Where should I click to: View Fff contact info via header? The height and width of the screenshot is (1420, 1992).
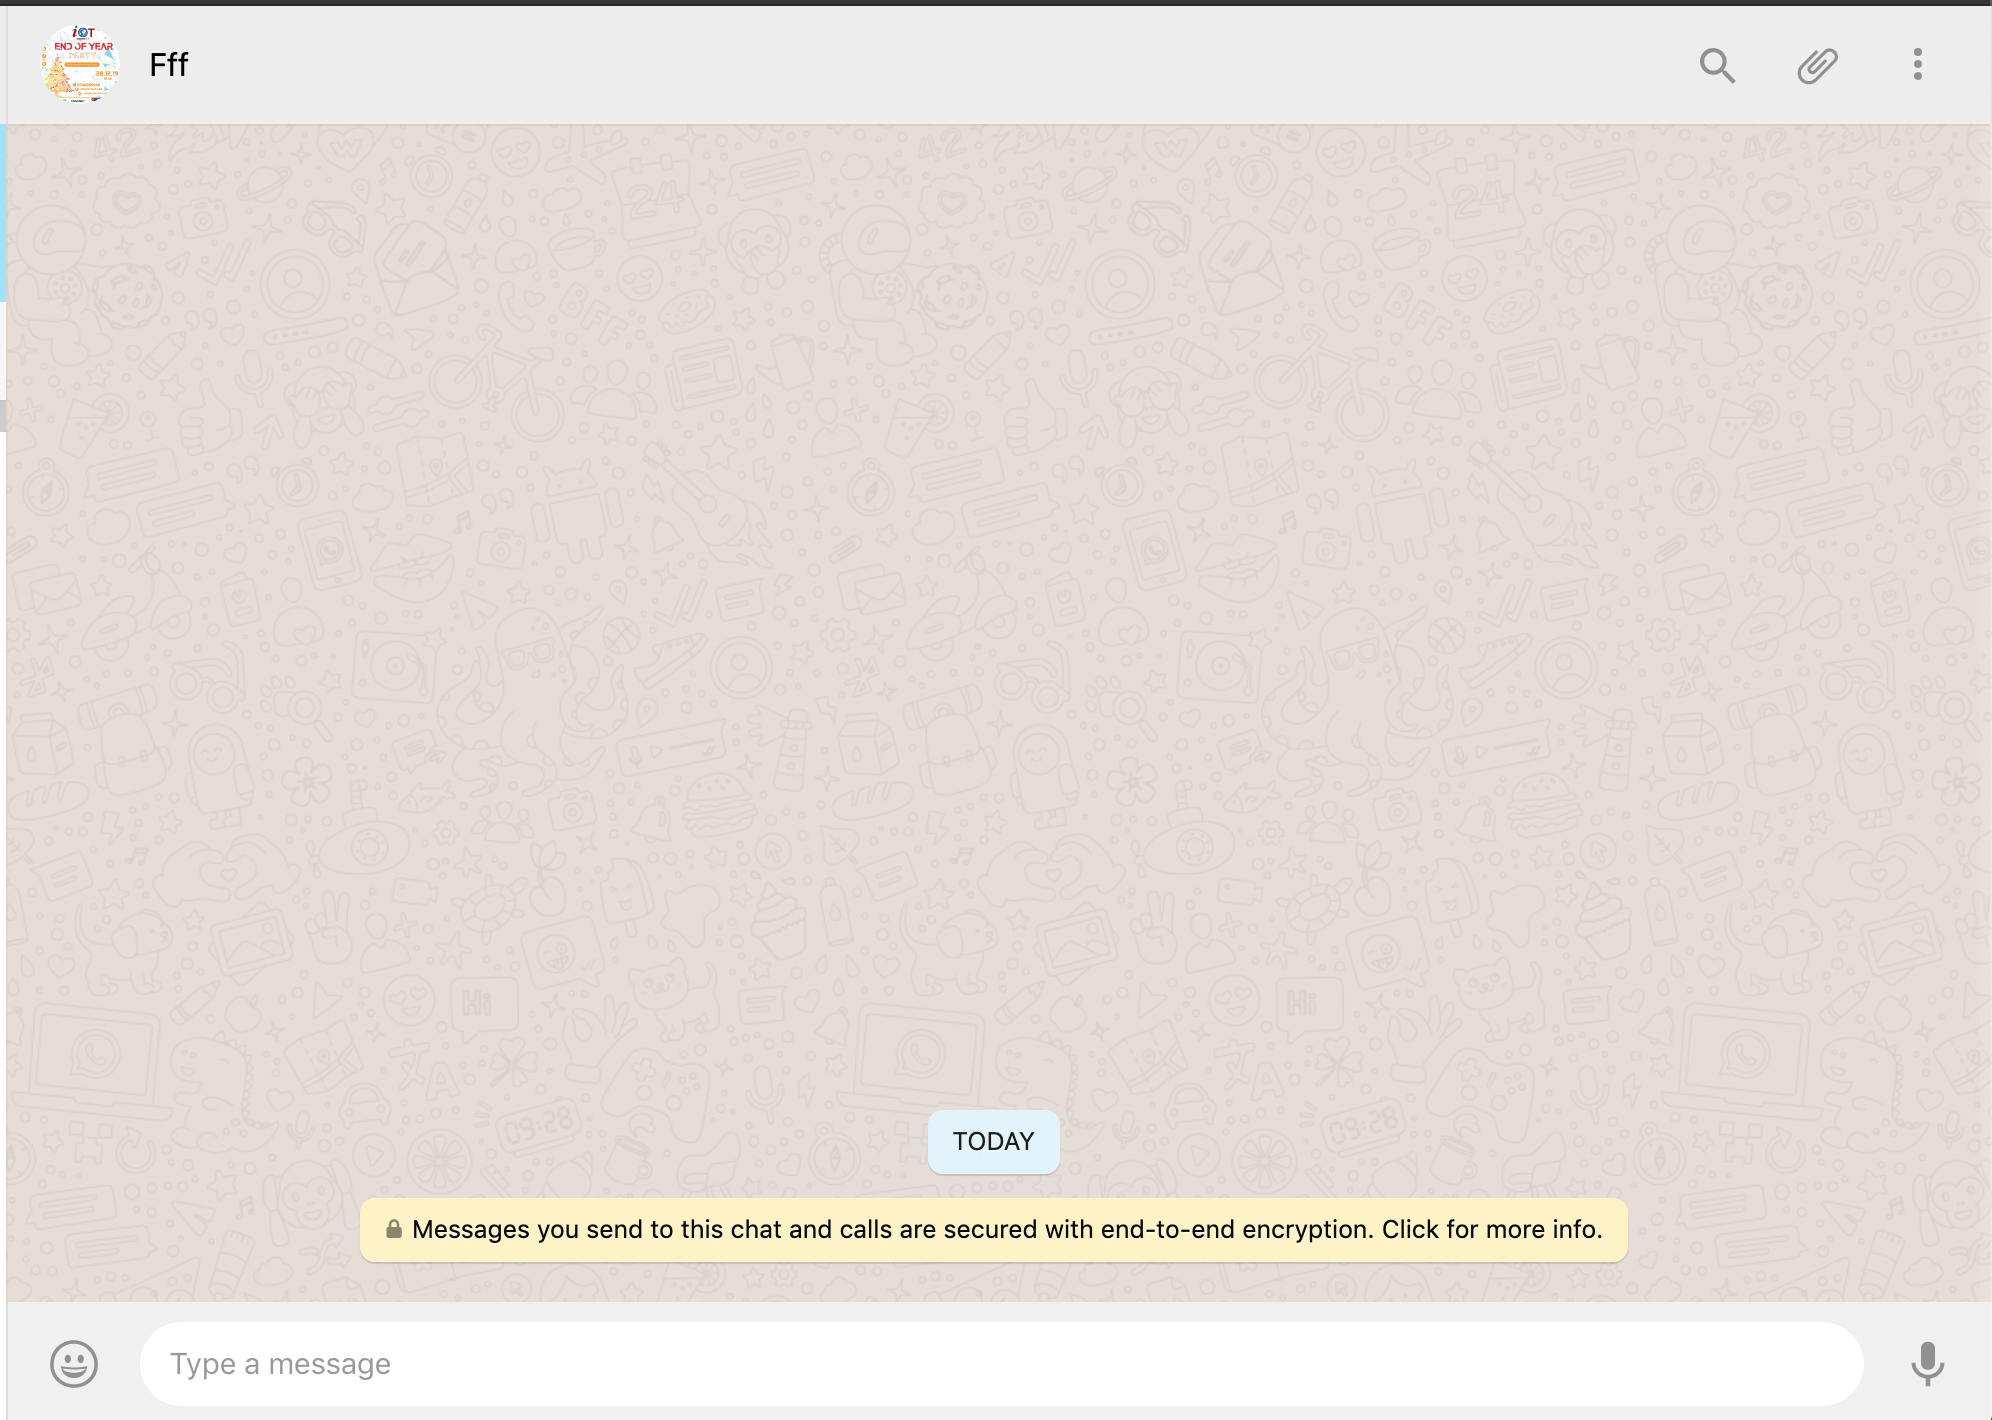coord(167,64)
